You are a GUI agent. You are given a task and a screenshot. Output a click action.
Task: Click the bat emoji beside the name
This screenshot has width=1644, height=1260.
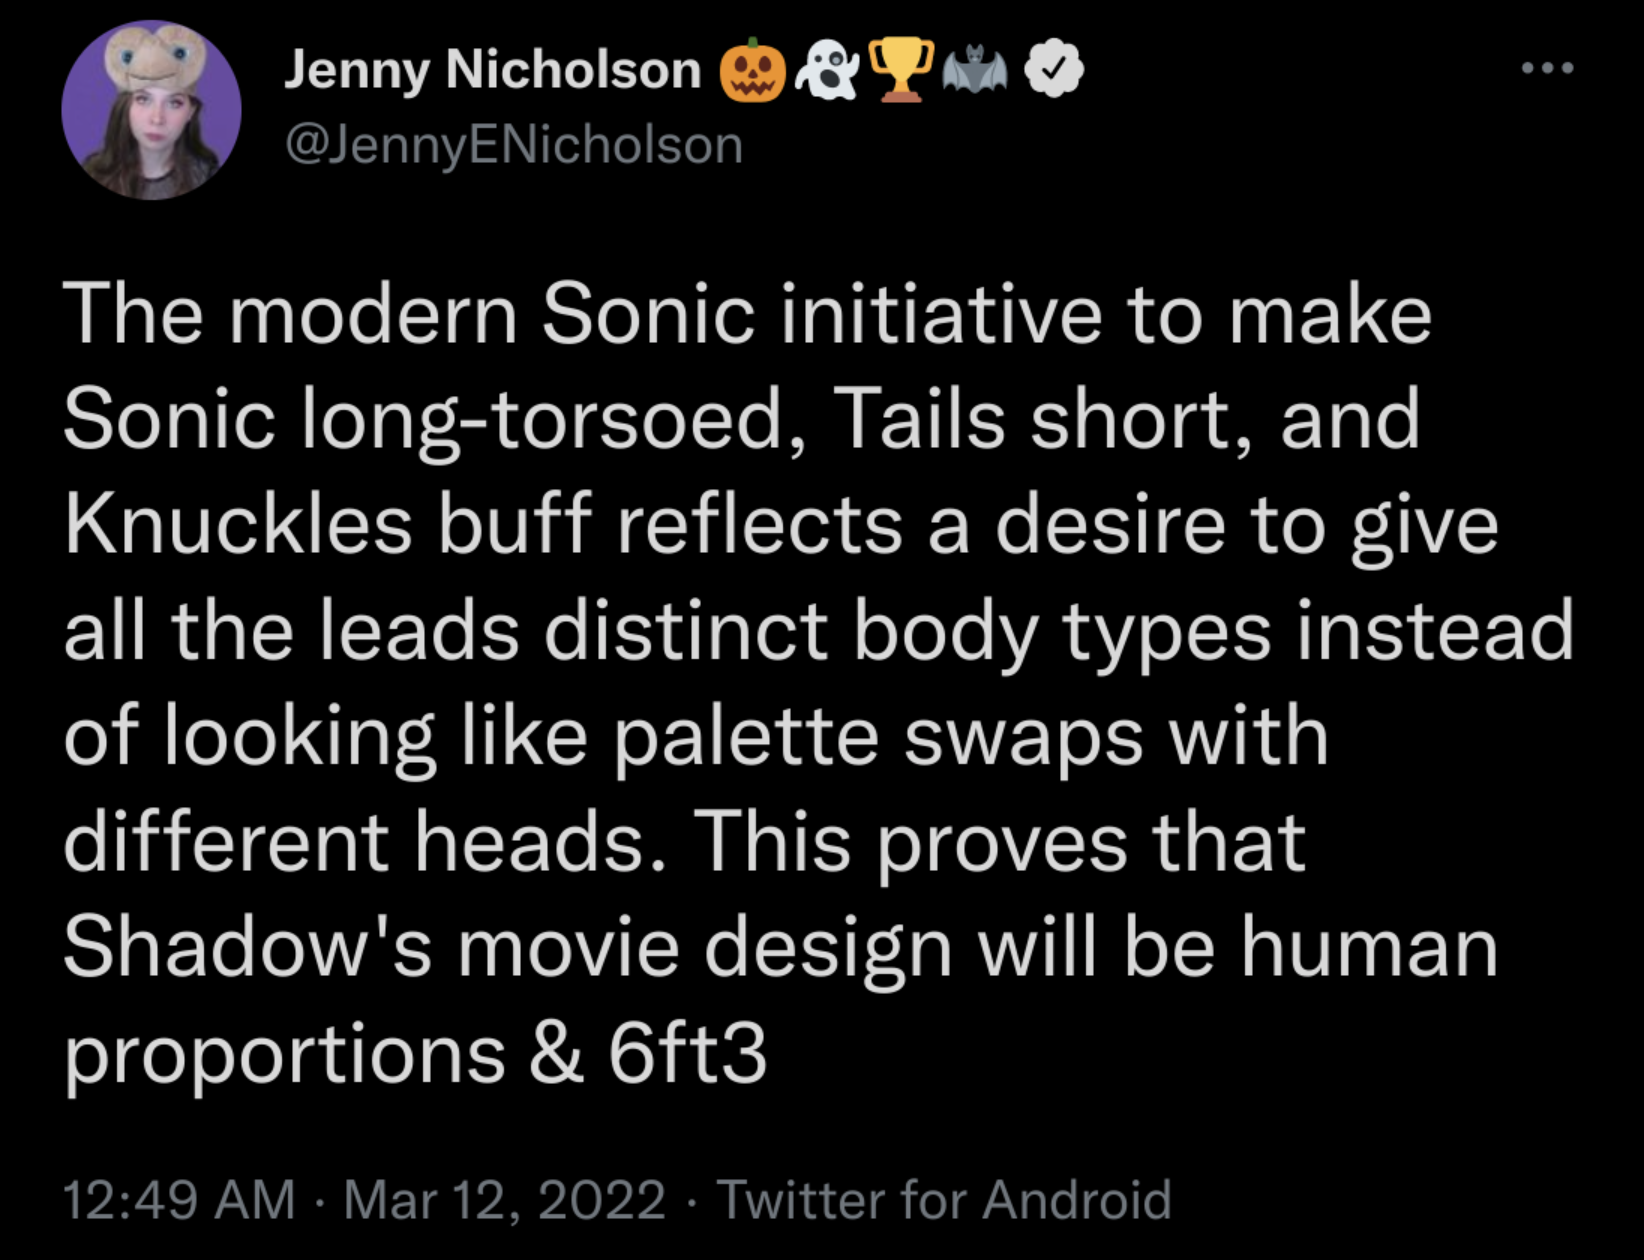pos(976,71)
